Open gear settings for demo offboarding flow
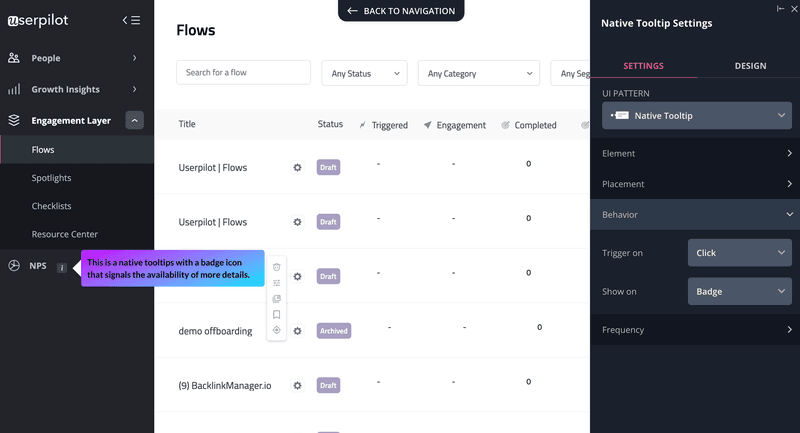The image size is (800, 433). (x=297, y=330)
